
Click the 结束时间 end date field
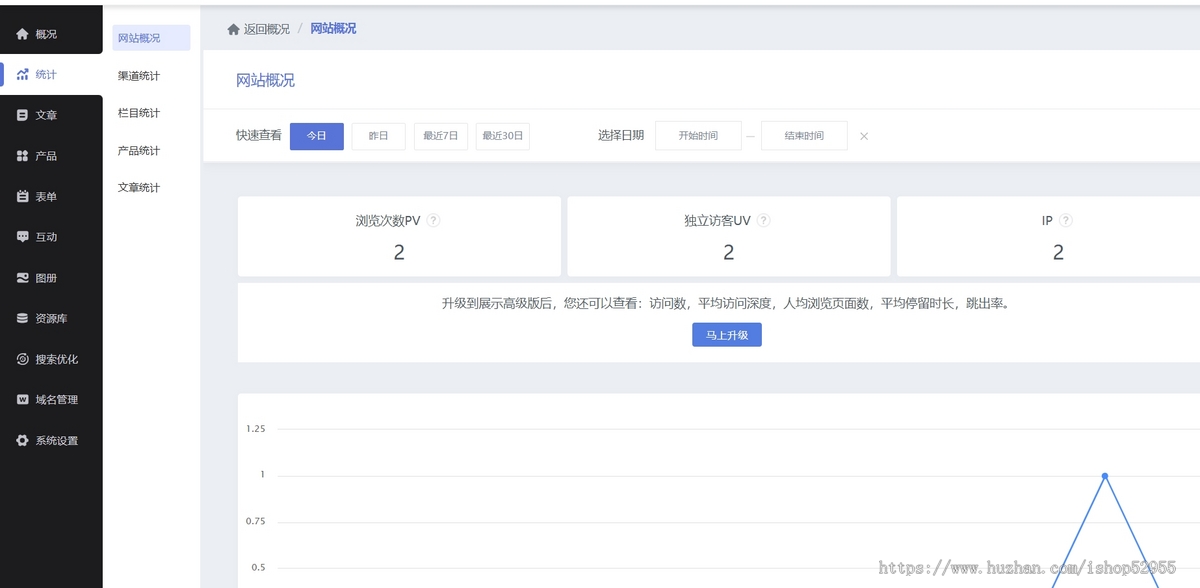(804, 136)
